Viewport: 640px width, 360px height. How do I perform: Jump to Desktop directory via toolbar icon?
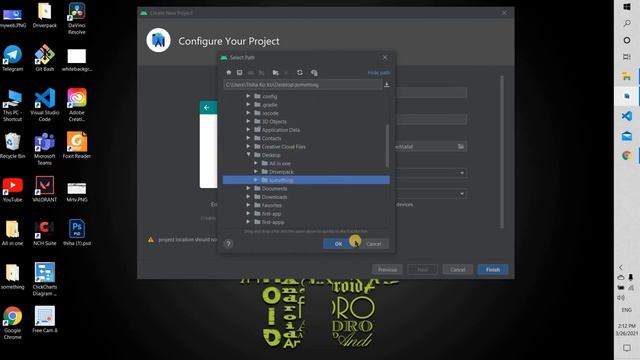[x=240, y=73]
